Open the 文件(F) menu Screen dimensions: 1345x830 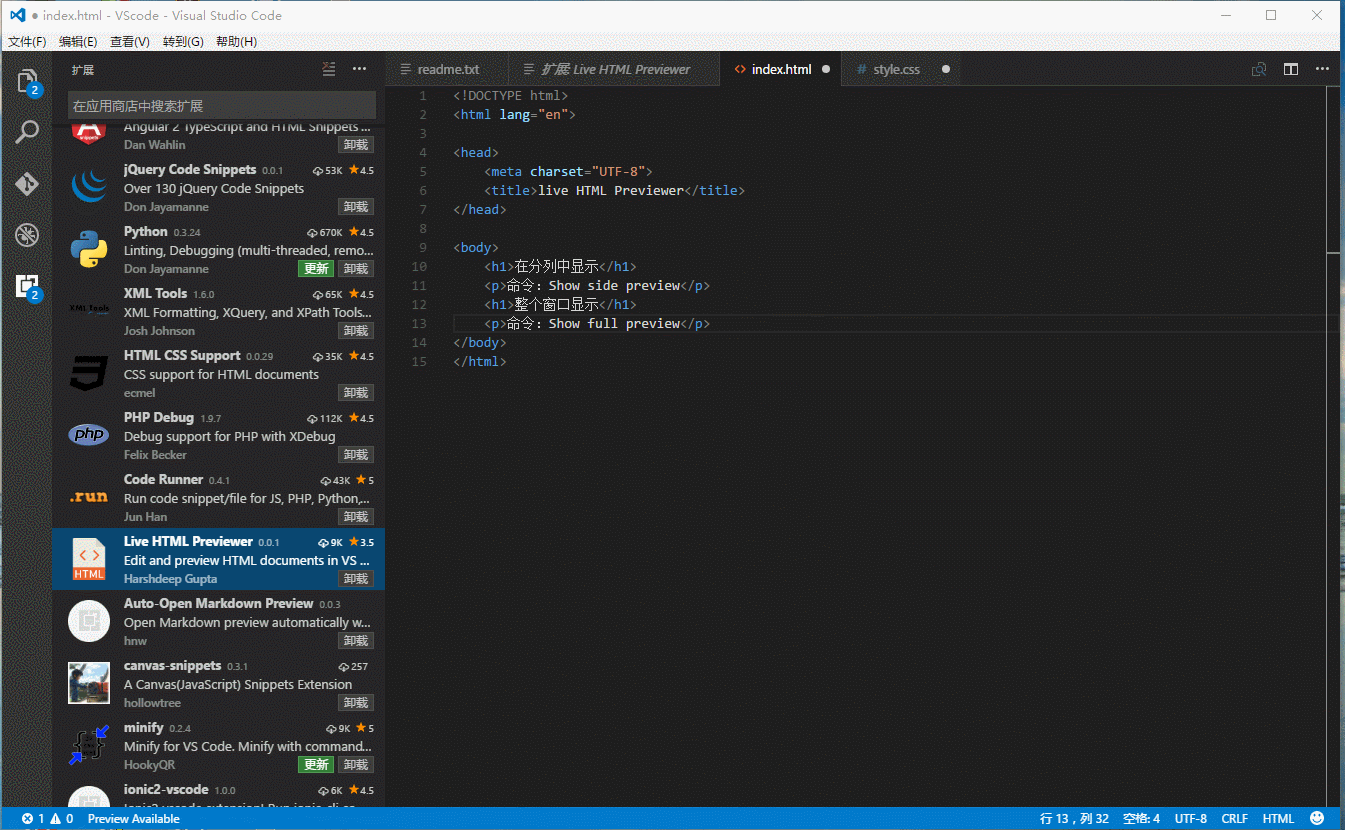click(x=27, y=41)
